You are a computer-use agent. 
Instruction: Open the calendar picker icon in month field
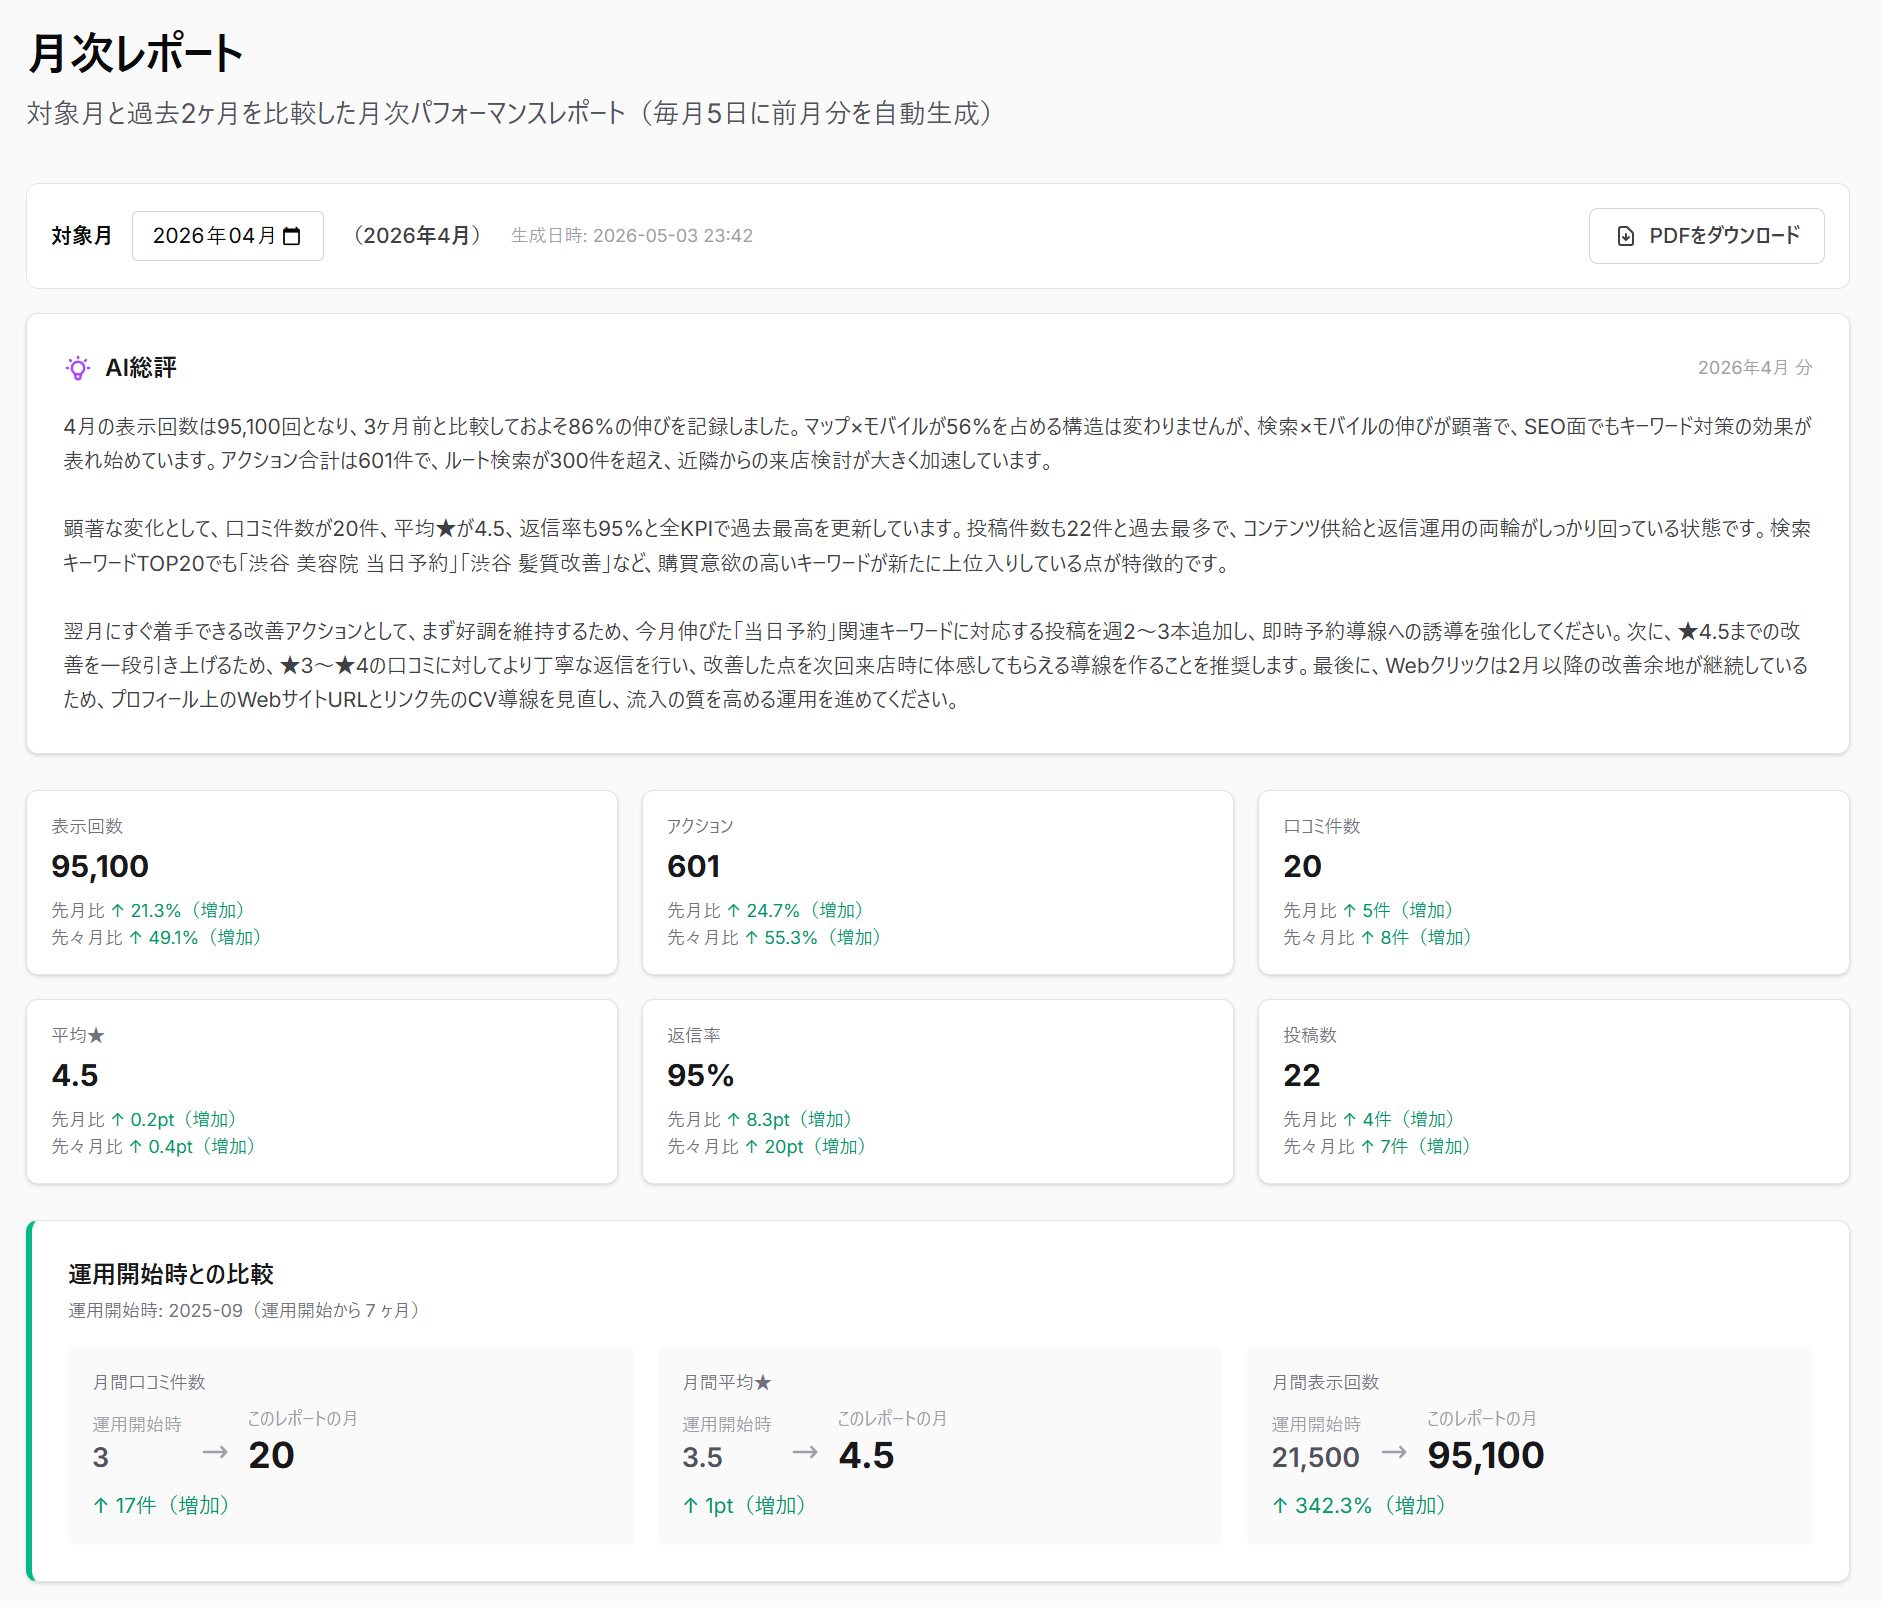click(x=292, y=236)
